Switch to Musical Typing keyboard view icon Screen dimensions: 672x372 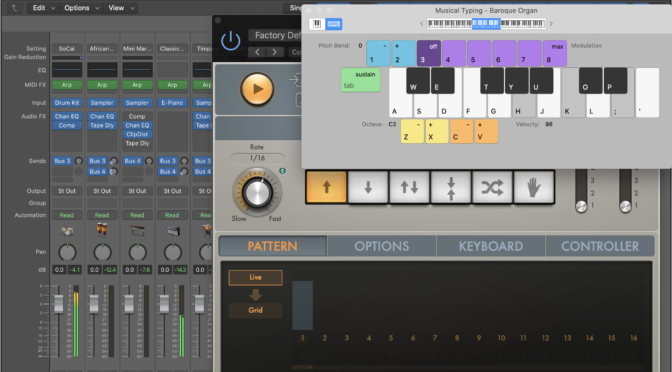tap(333, 24)
